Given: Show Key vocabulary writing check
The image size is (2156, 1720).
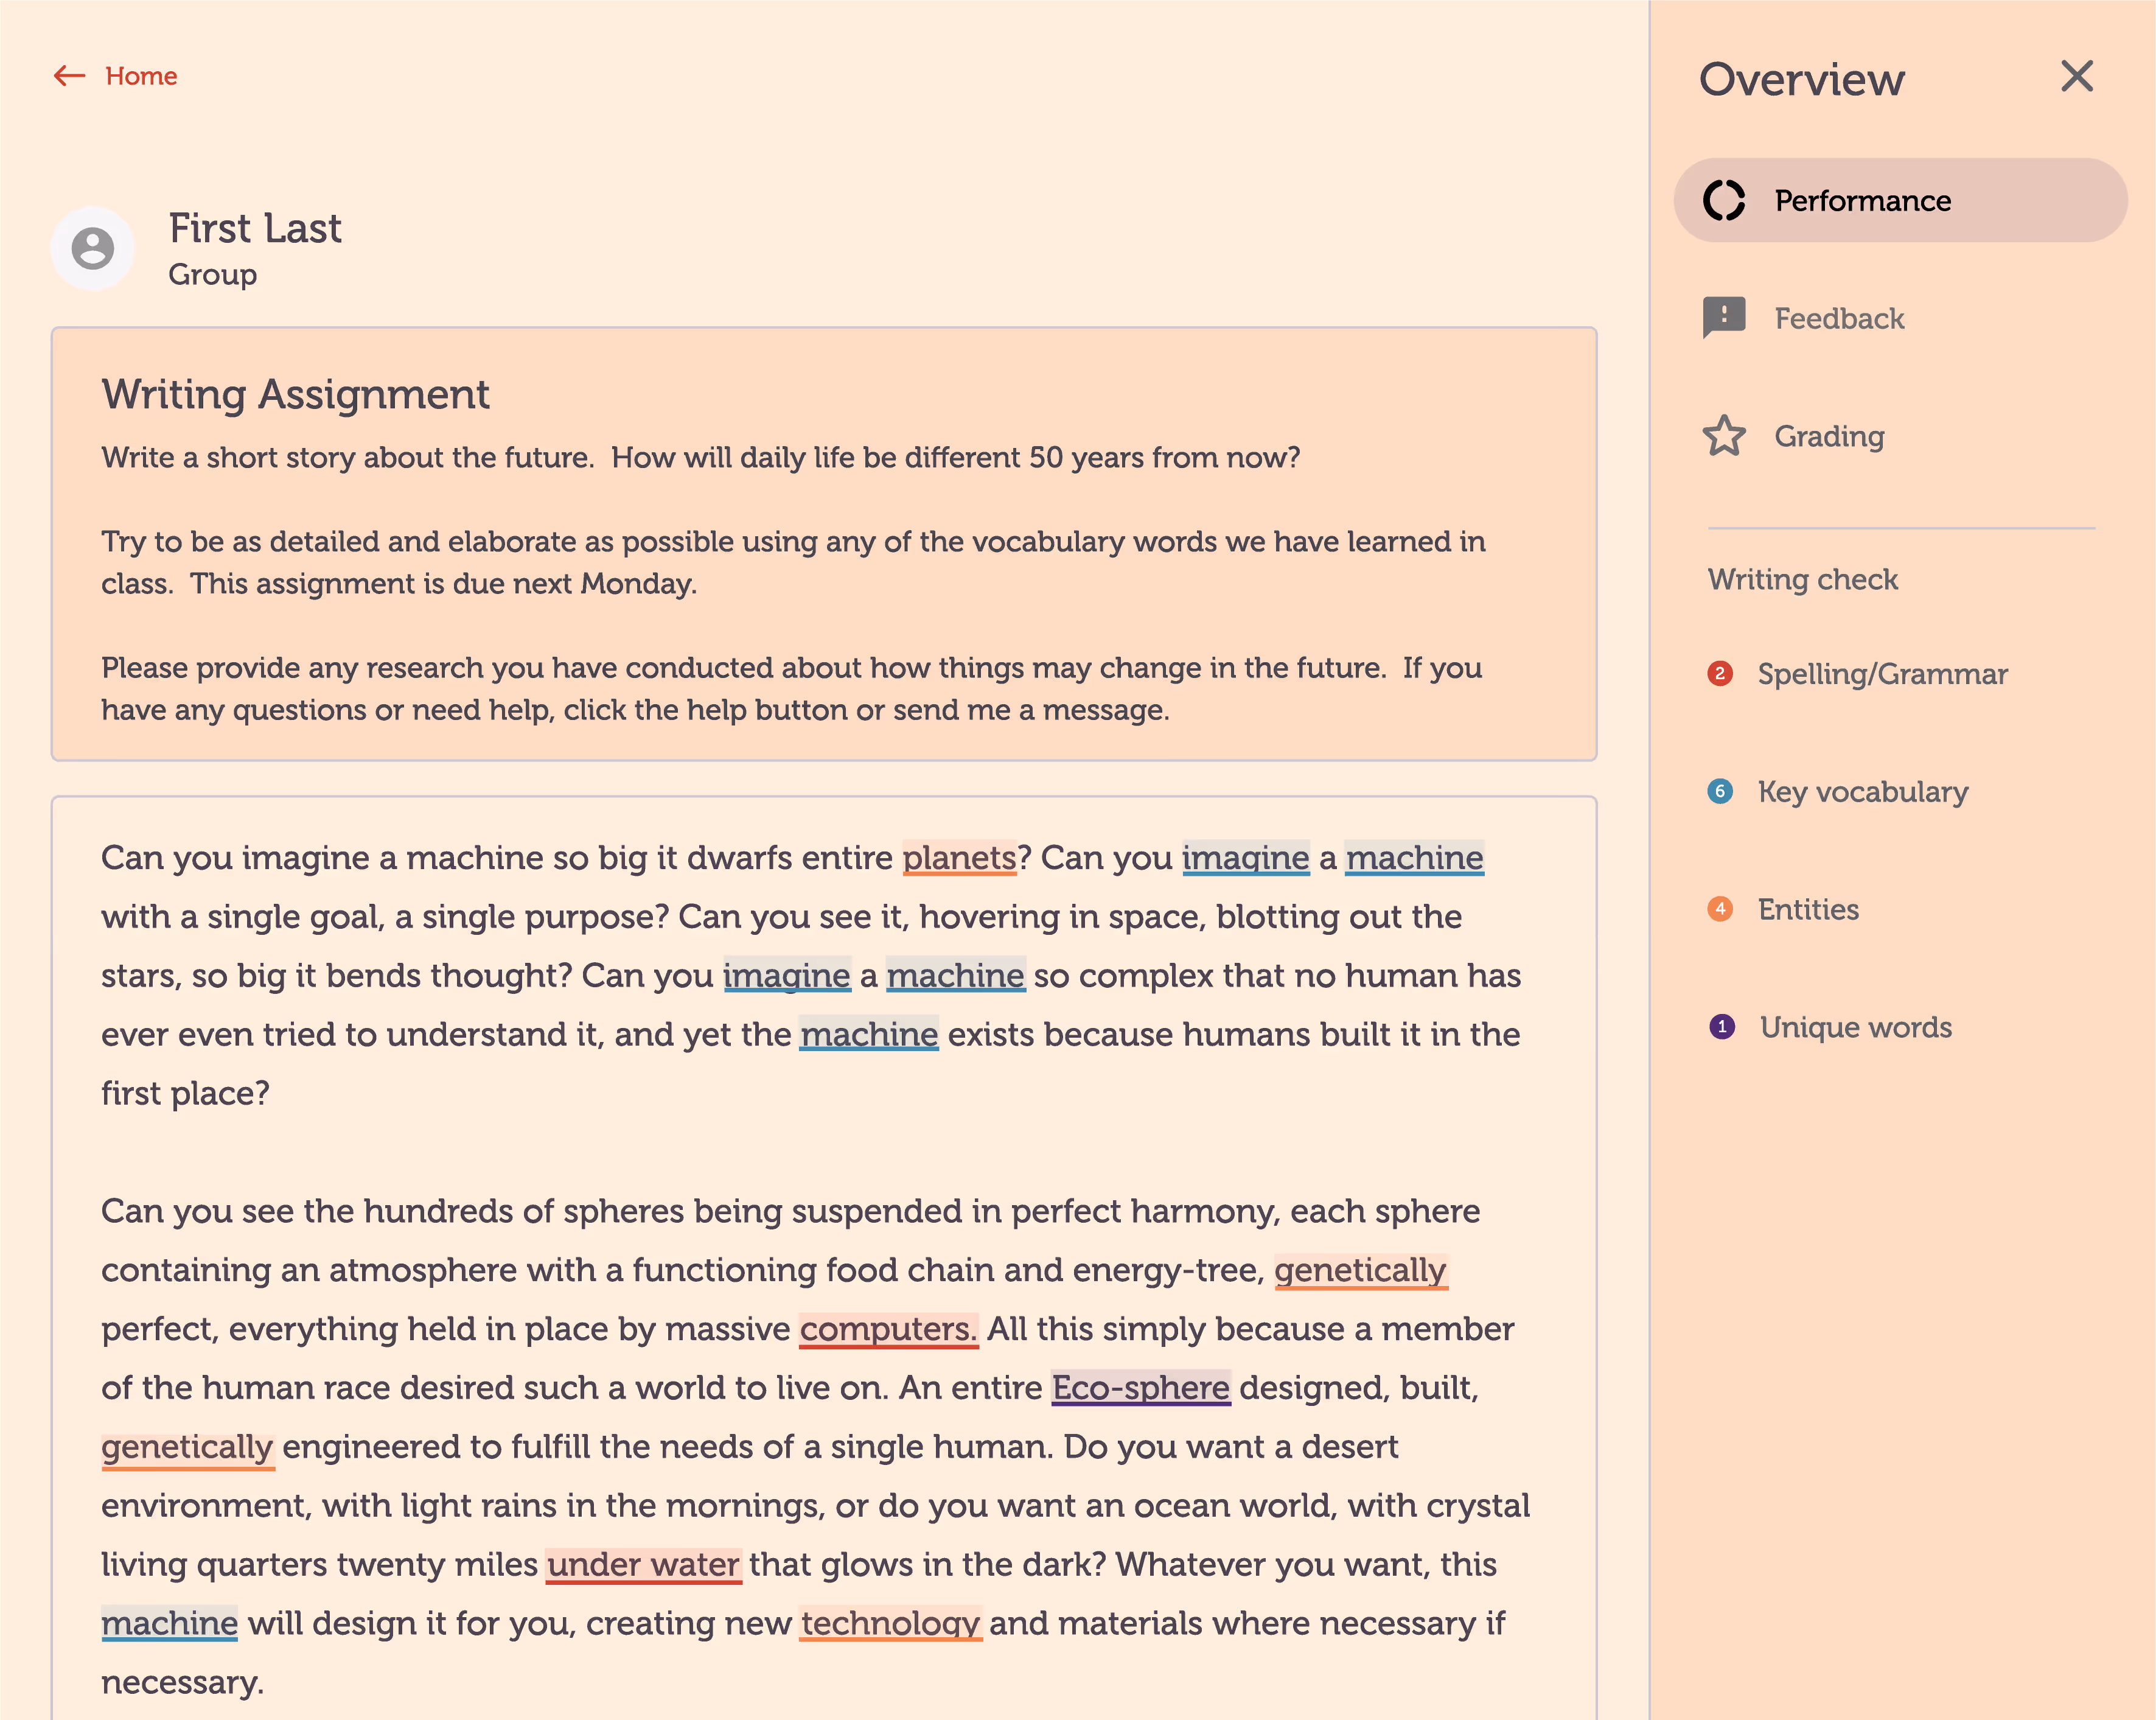Looking at the screenshot, I should point(1863,791).
